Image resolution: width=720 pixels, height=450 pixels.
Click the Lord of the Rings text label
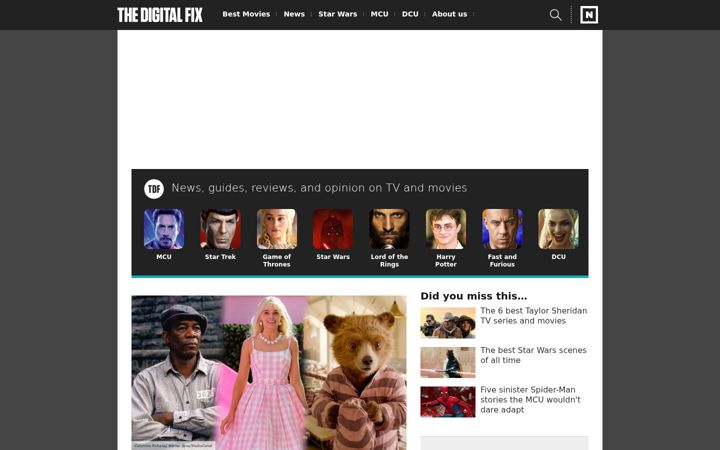(x=389, y=260)
